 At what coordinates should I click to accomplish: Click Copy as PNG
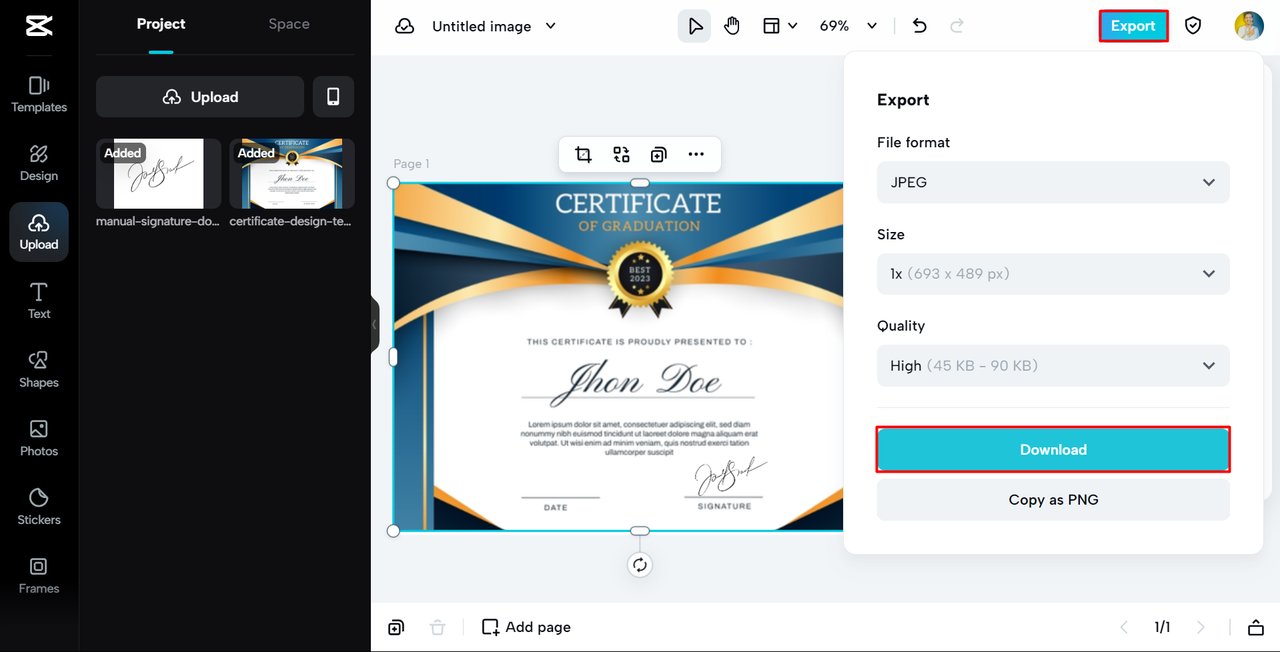click(1053, 499)
